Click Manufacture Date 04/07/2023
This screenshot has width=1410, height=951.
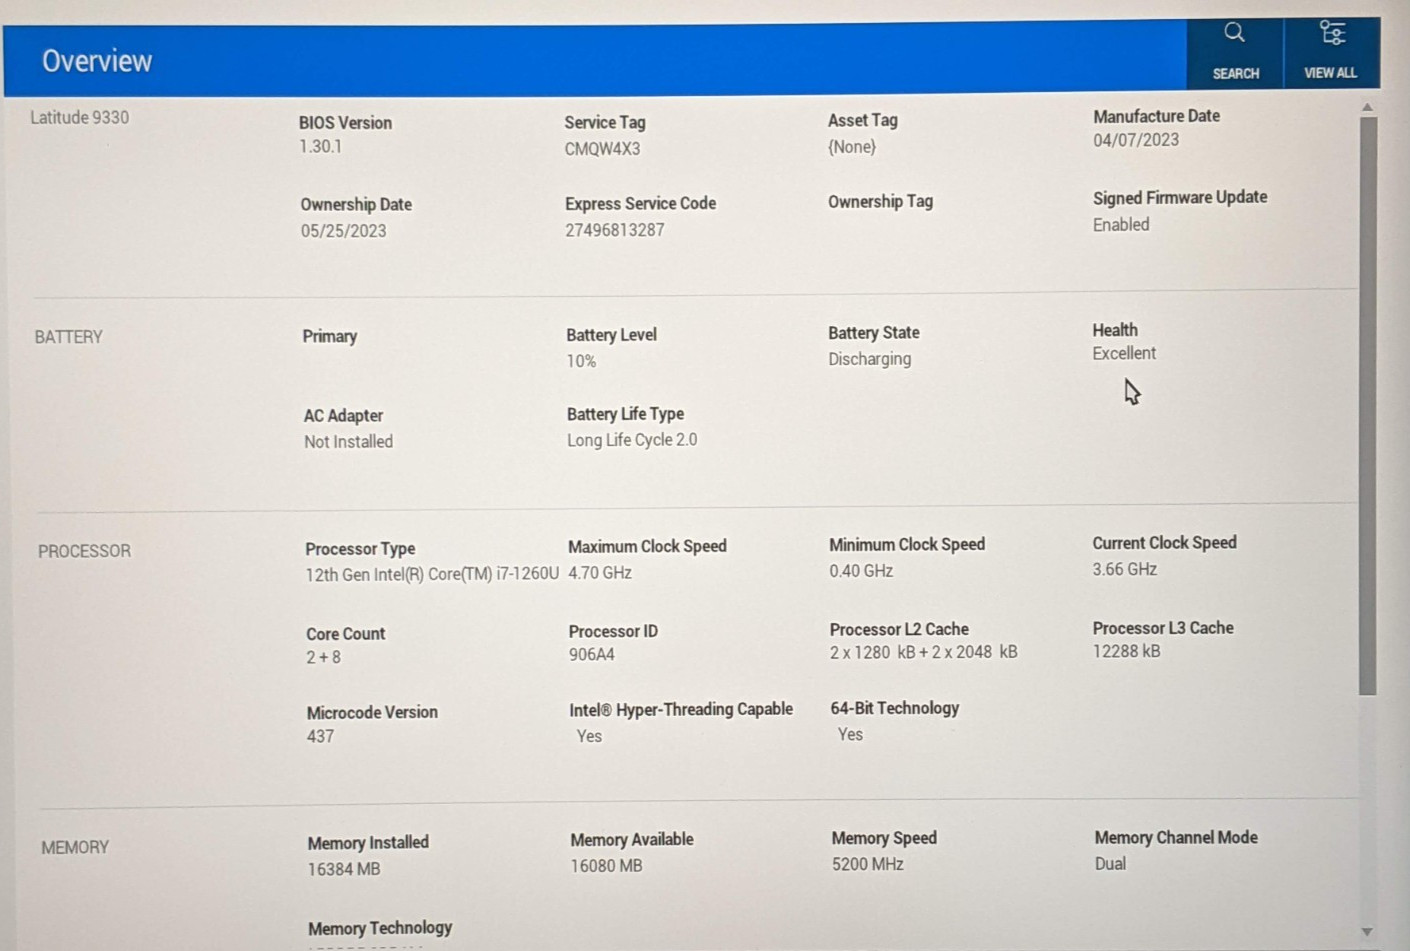(1136, 140)
